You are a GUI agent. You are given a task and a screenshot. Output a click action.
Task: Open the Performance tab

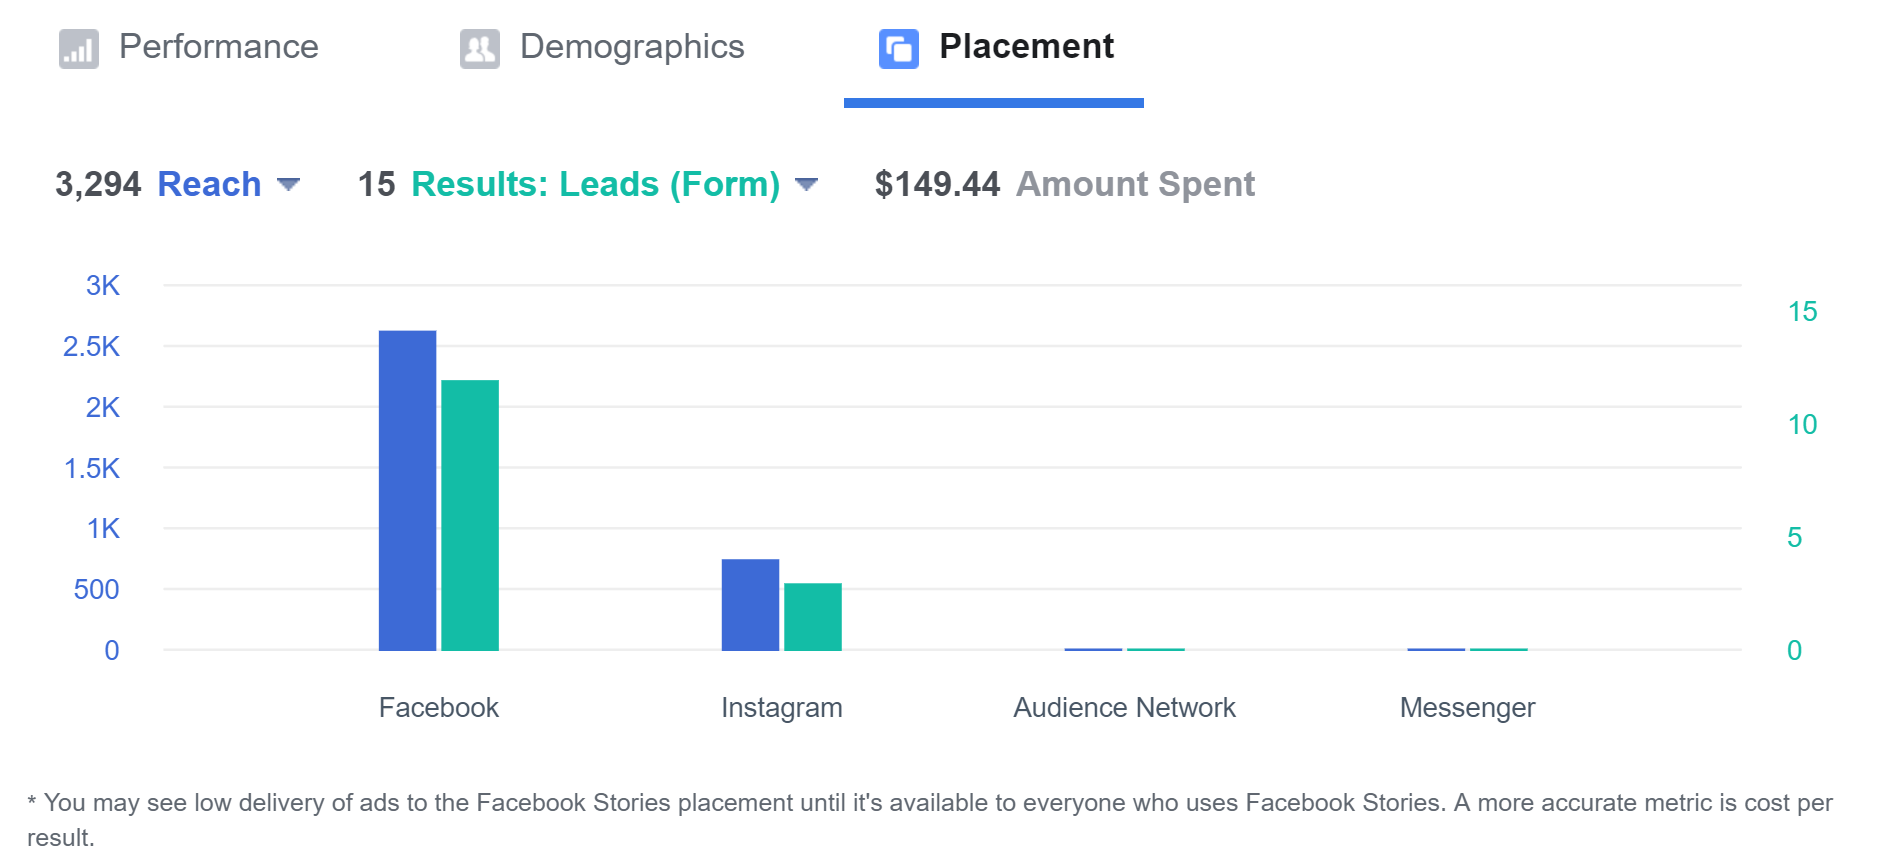[x=218, y=47]
